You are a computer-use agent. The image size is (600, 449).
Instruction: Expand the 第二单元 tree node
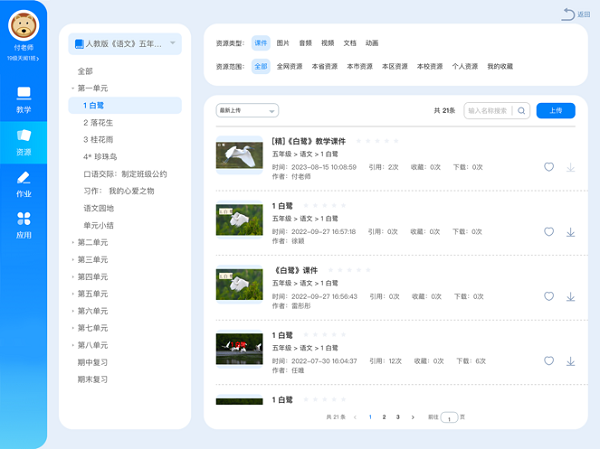pyautogui.click(x=92, y=242)
